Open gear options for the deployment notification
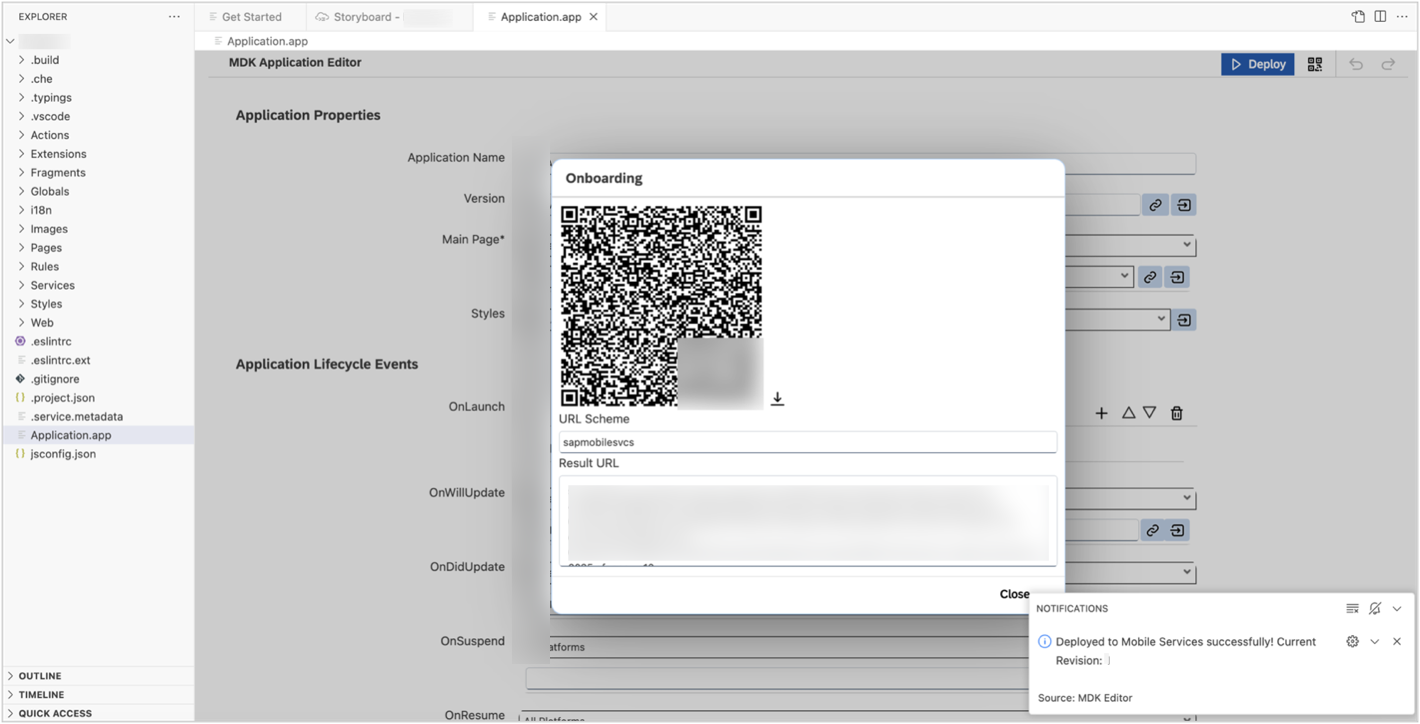 [x=1352, y=642]
